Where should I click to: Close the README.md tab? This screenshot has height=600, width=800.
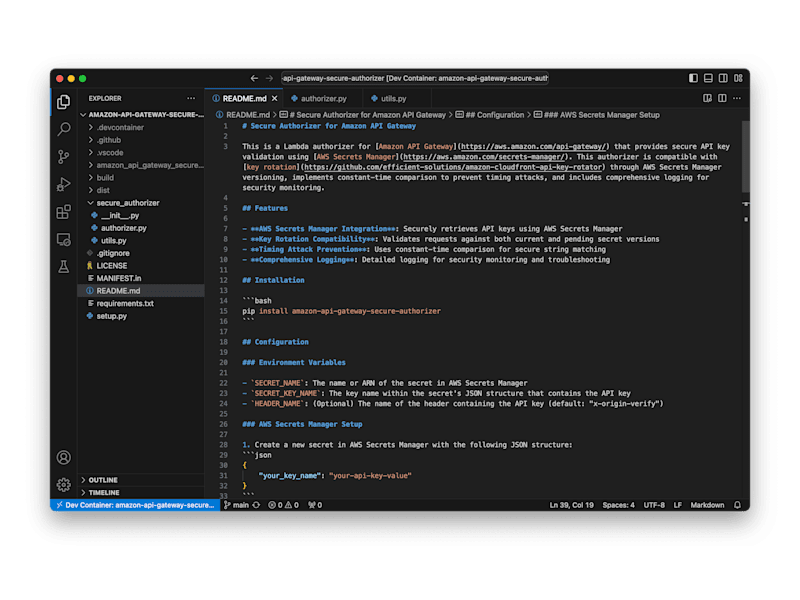274,98
